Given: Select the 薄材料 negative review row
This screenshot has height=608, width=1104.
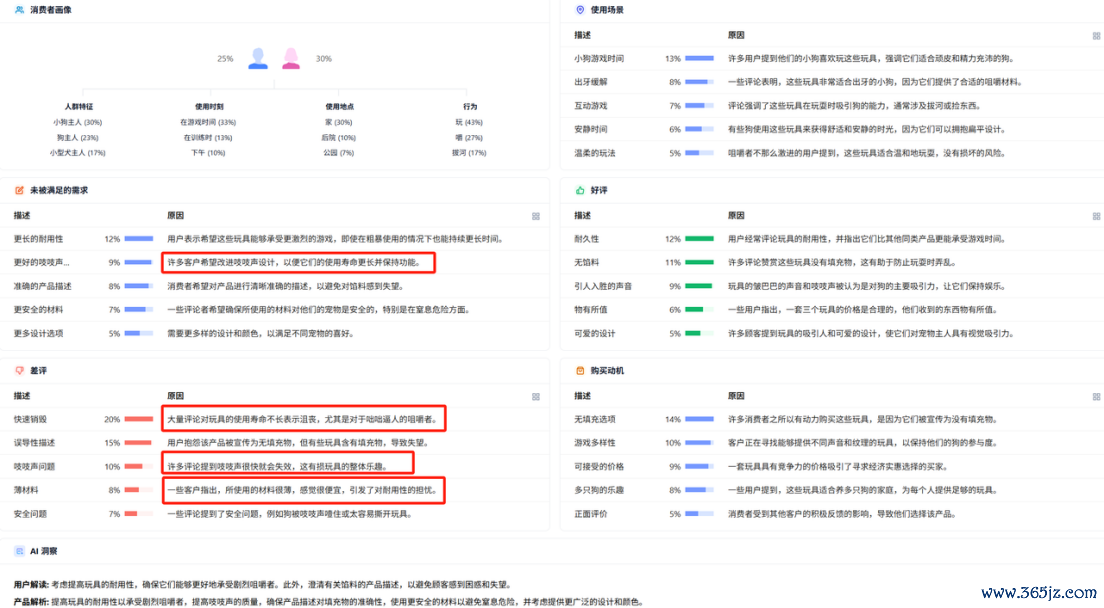Looking at the screenshot, I should (x=275, y=490).
